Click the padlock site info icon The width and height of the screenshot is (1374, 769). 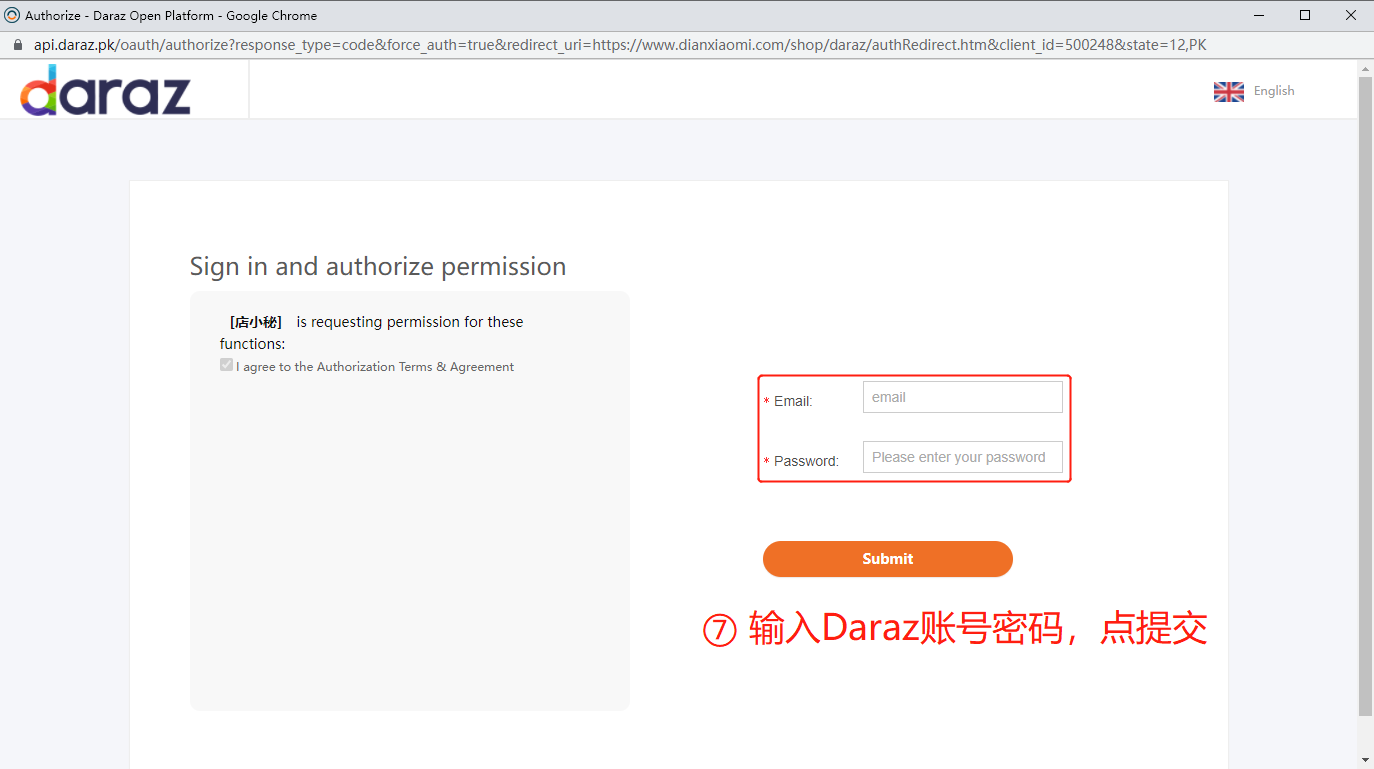(x=17, y=45)
